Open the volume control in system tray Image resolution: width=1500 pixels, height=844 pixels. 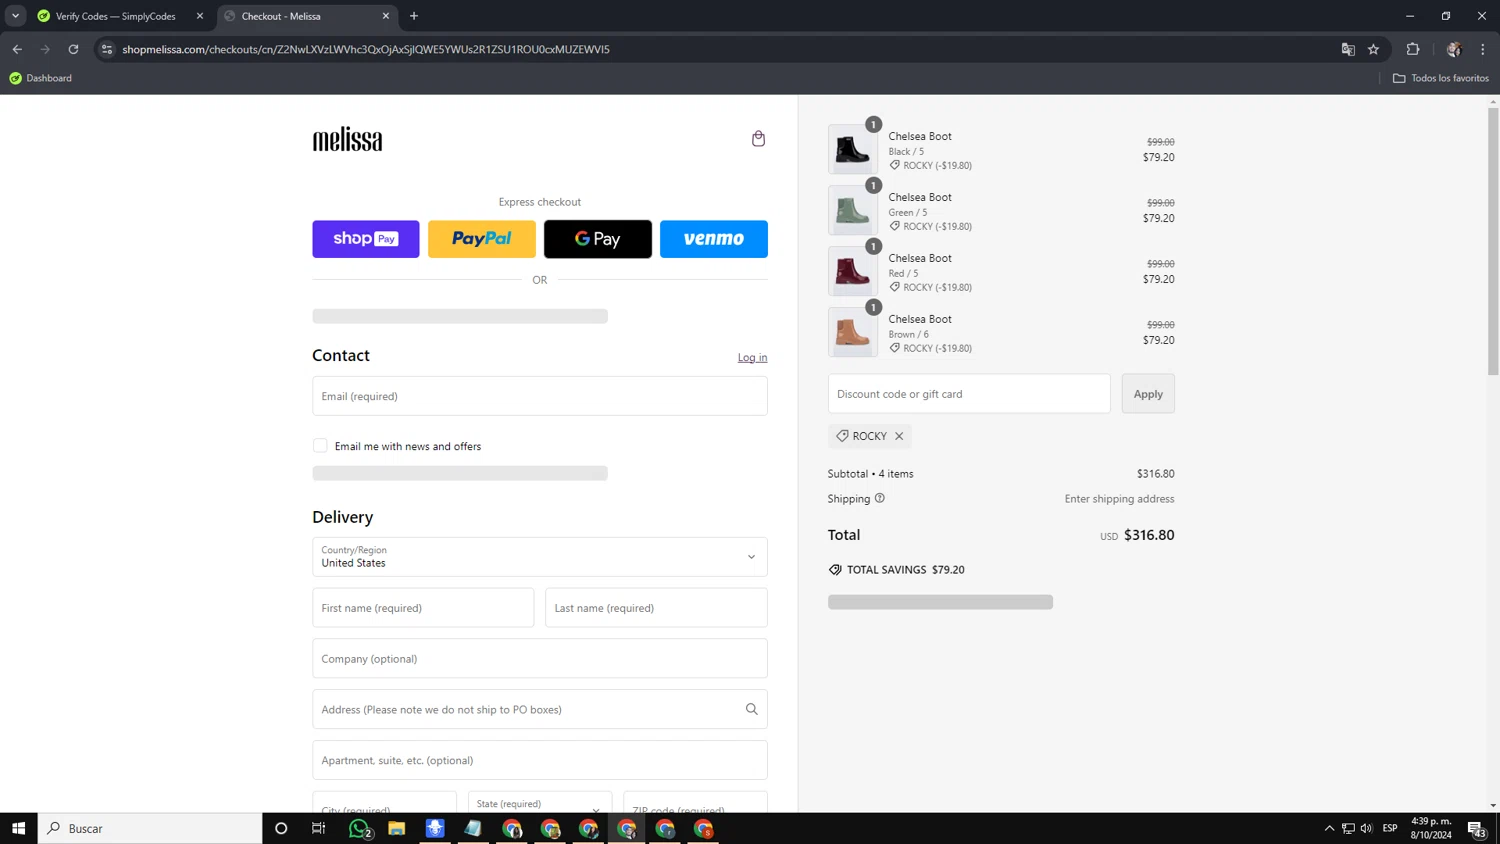[1366, 828]
